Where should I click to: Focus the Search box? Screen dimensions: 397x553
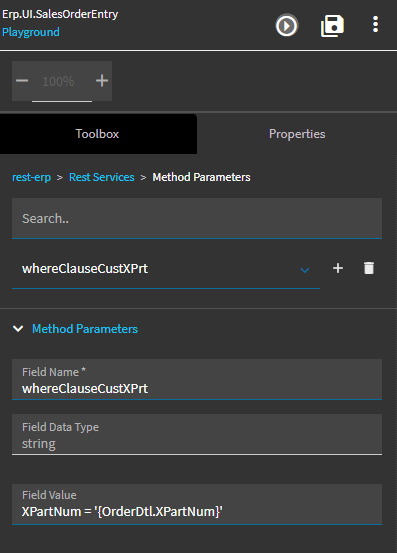(x=197, y=218)
